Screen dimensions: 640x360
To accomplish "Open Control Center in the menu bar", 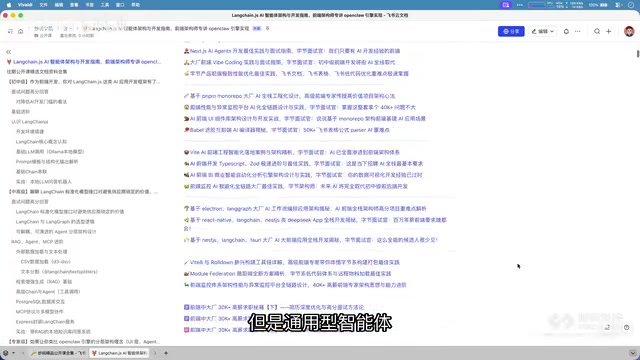I will [x=619, y=5].
